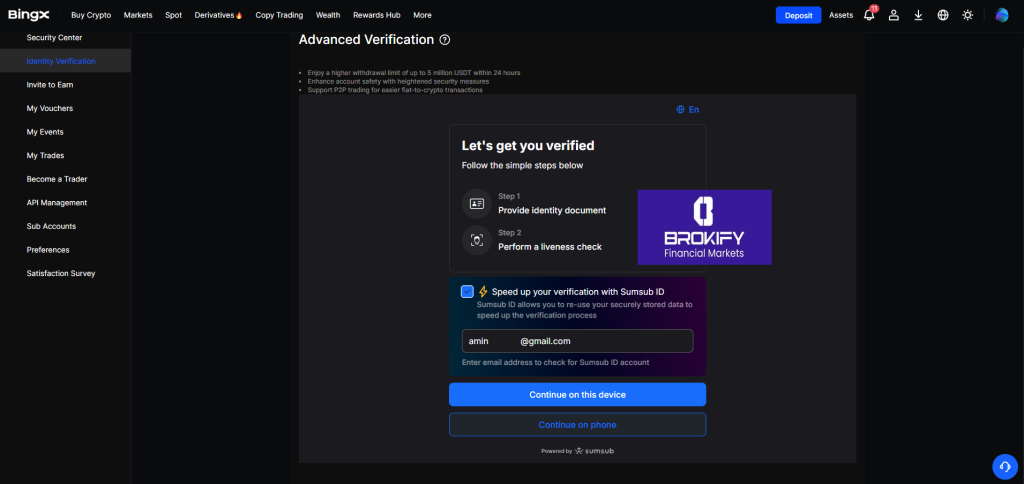Click the download app icon
The image size is (1024, 484).
point(918,15)
